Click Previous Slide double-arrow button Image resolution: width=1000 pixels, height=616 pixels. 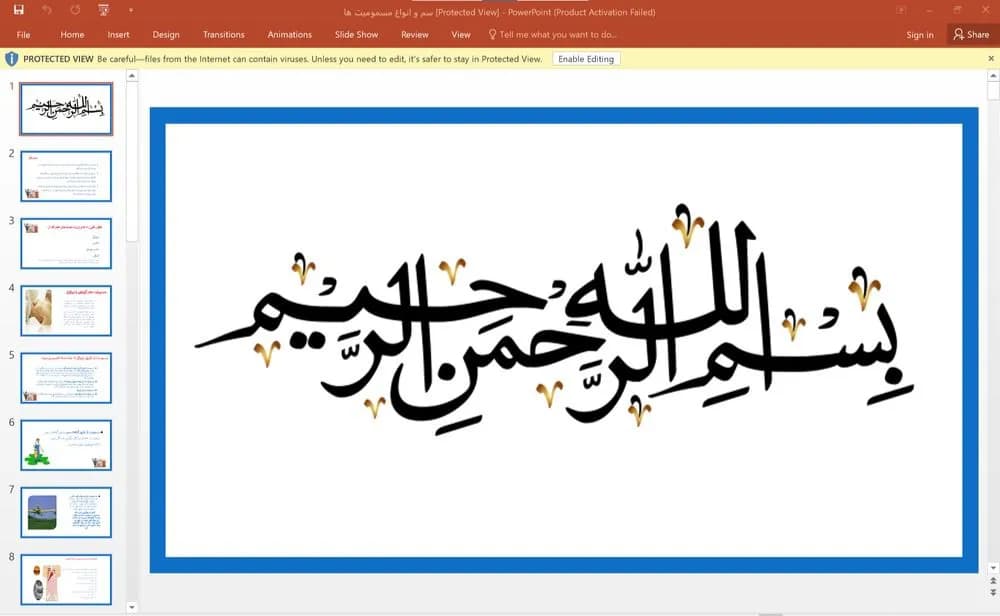point(993,581)
